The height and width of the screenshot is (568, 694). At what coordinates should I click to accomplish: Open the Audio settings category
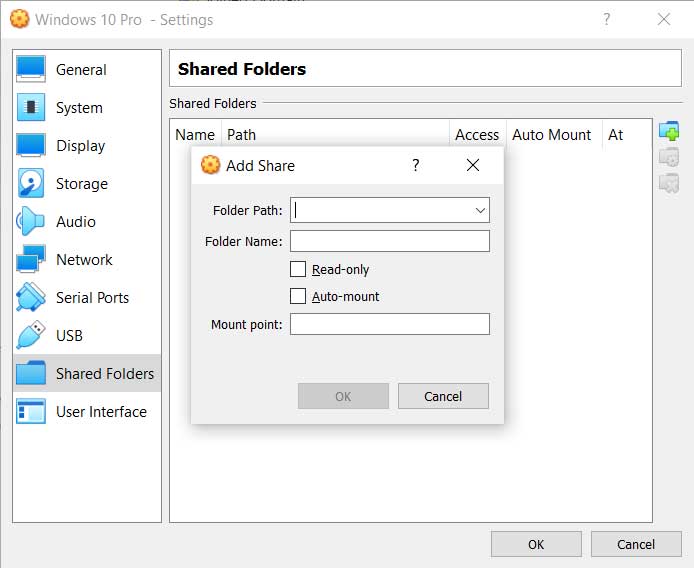click(87, 221)
